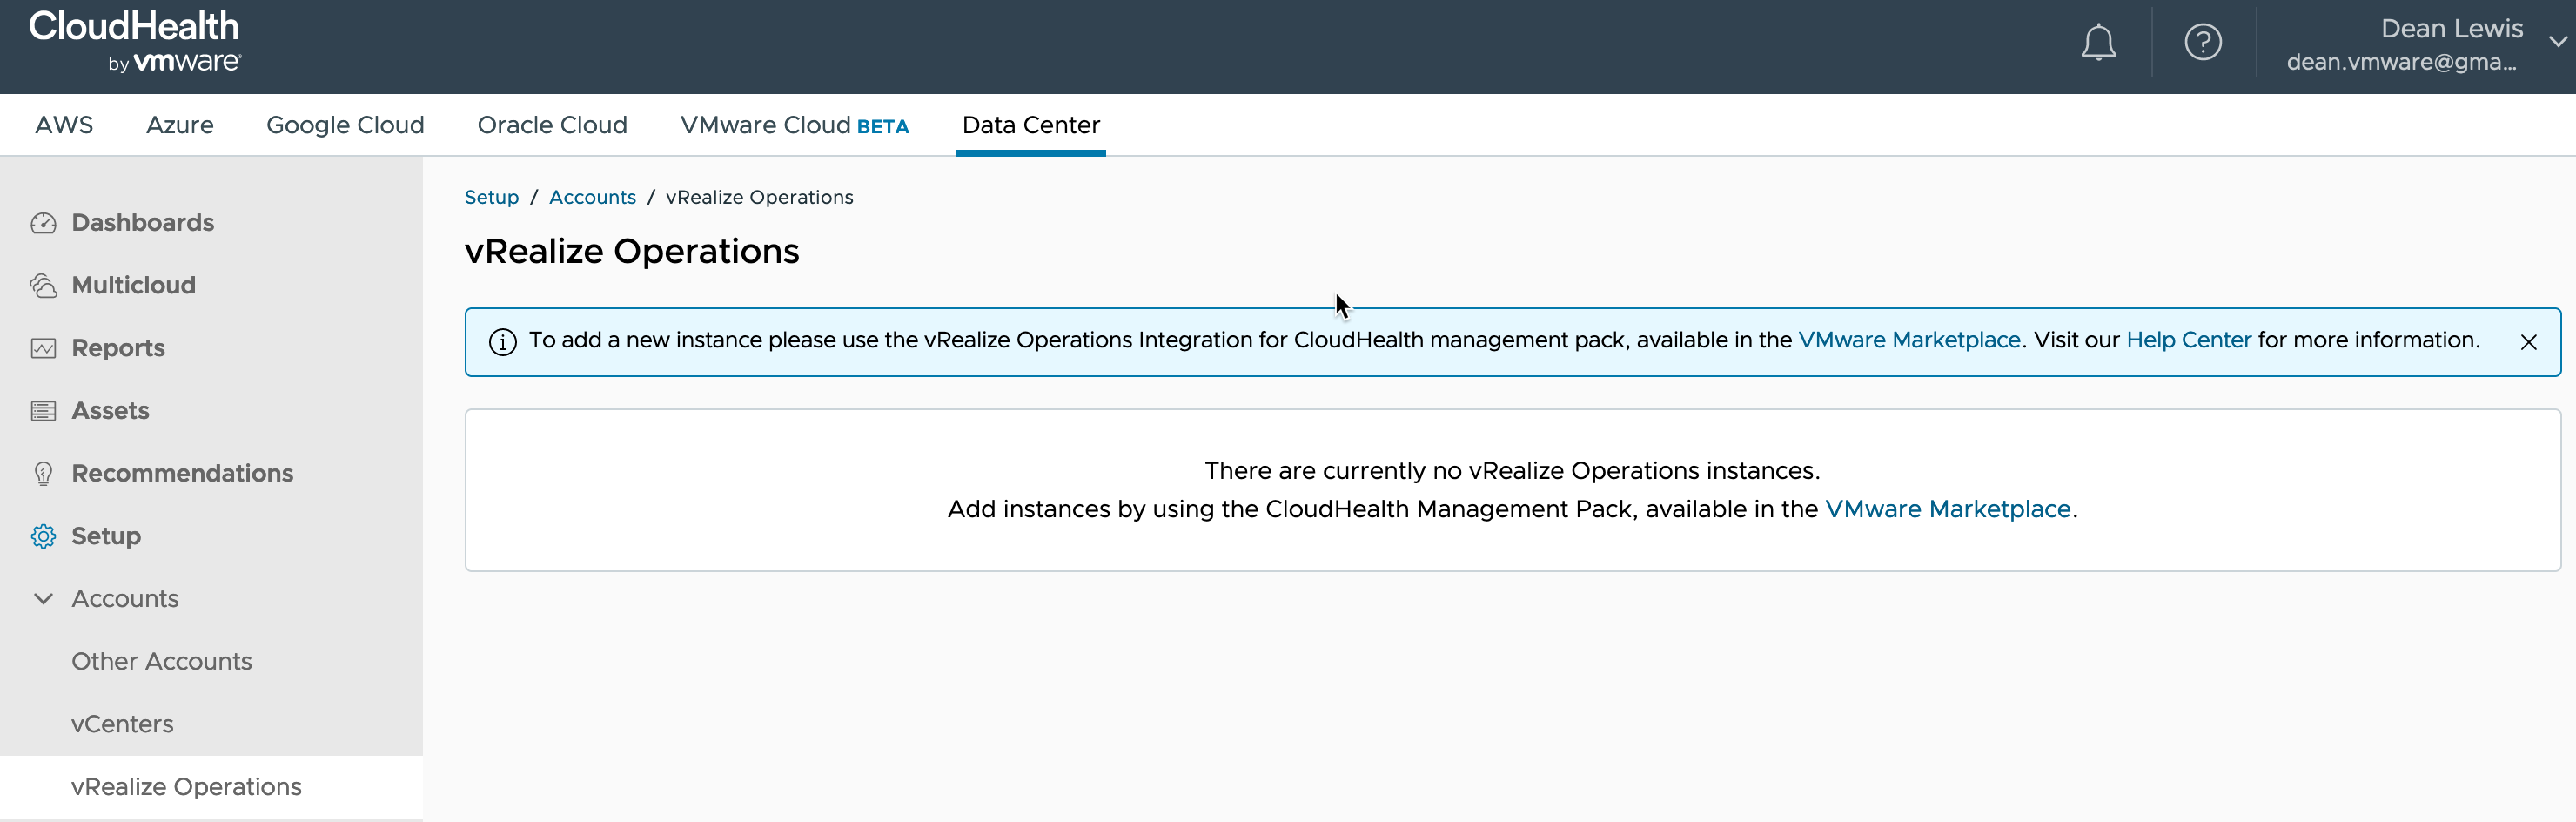Switch to the AWS tab
Screen dimensions: 2576x822
(x=64, y=125)
